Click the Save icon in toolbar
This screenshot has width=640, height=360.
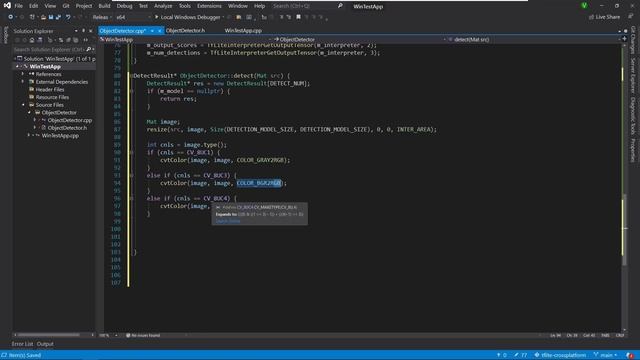point(51,17)
